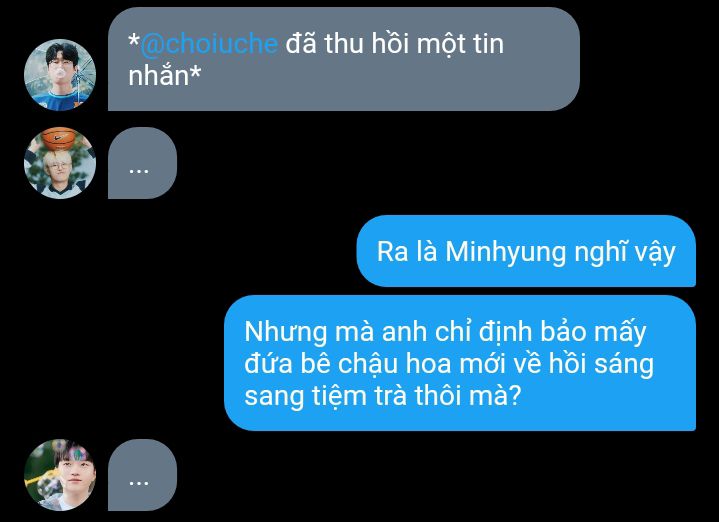
Task: Open the bubble-gum blowing user's avatar
Action: click(x=60, y=75)
